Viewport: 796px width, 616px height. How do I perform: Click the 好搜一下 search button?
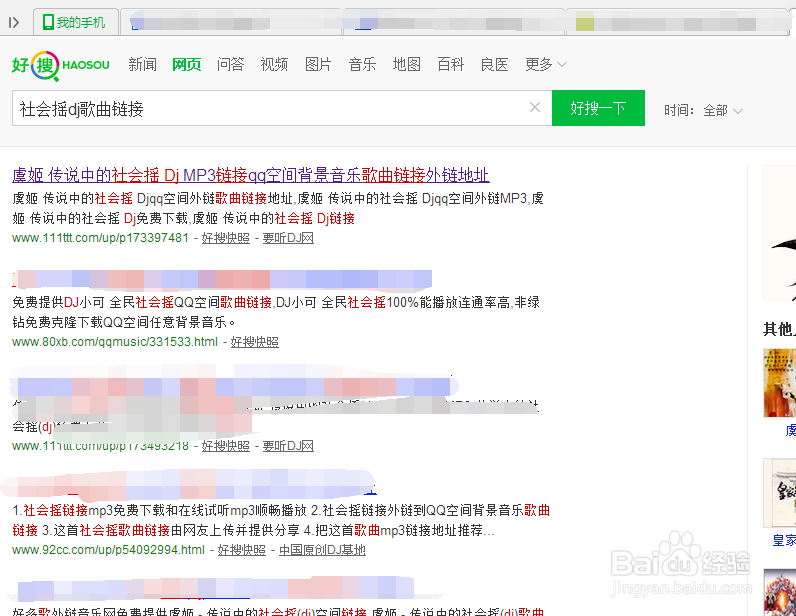pos(598,108)
